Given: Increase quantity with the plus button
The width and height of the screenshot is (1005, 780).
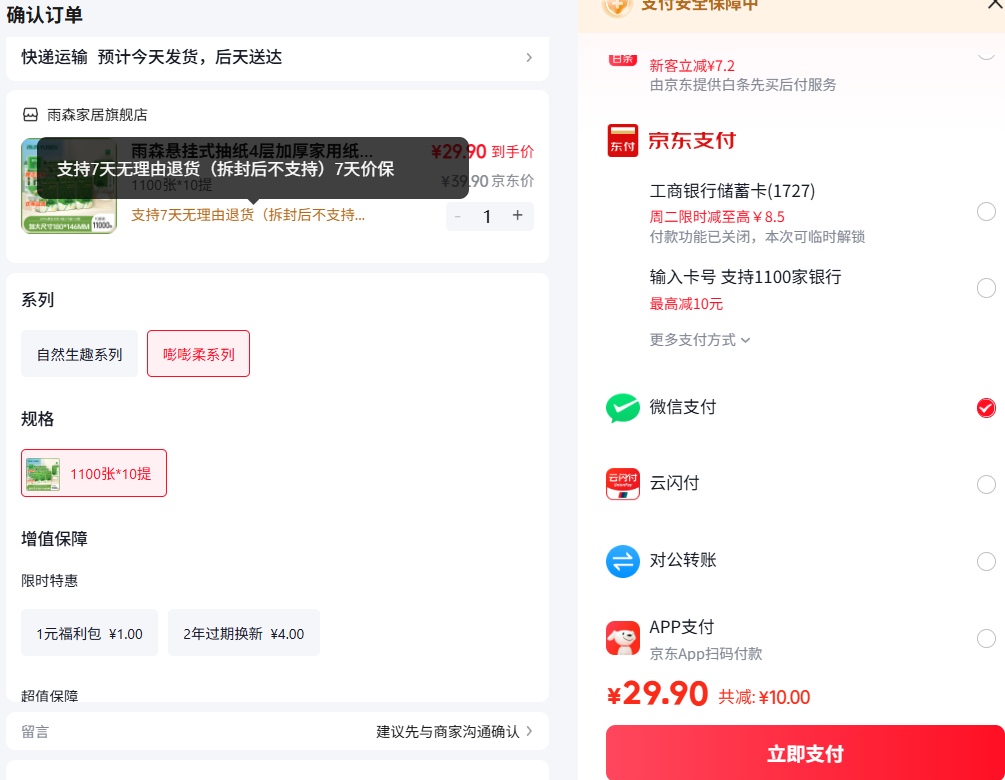Looking at the screenshot, I should tap(518, 215).
